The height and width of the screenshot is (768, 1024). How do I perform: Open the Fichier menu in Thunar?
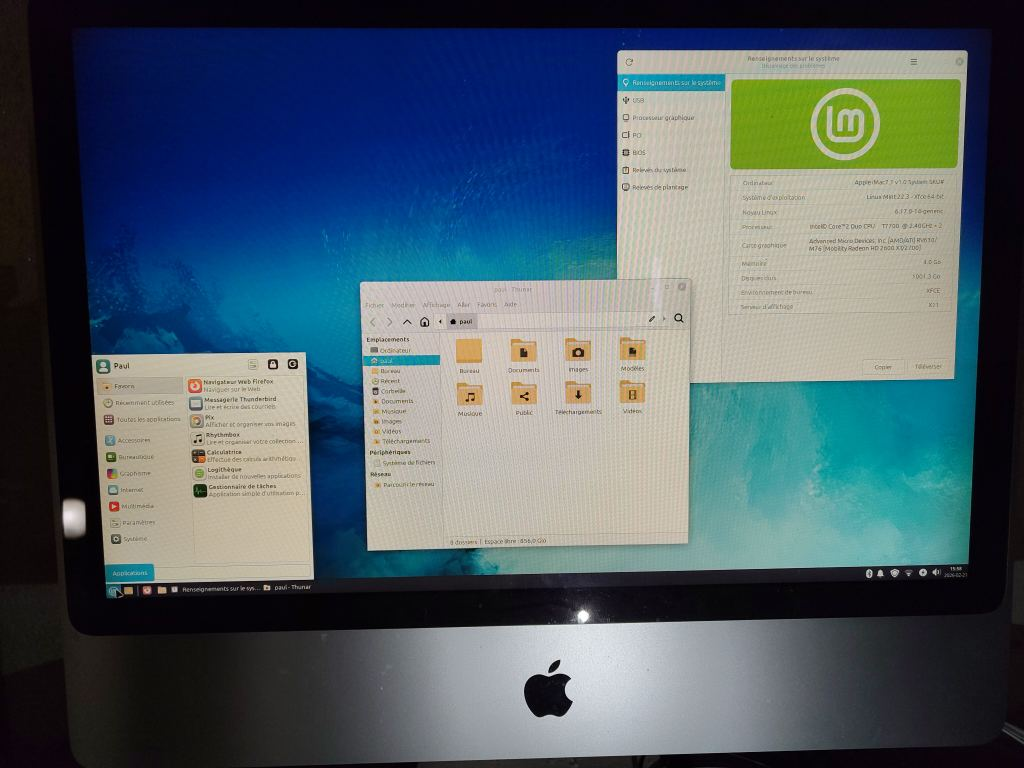click(x=374, y=305)
